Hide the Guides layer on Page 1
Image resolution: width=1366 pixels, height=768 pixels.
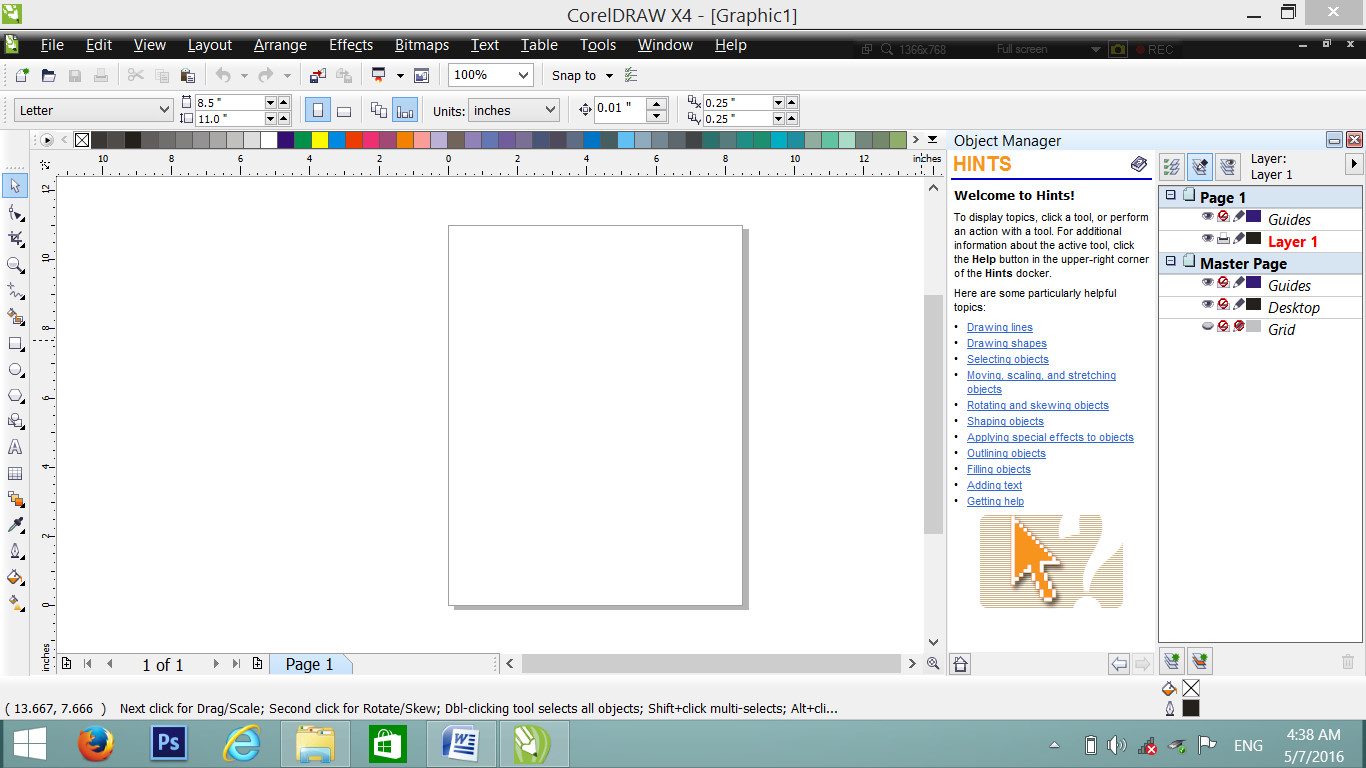coord(1207,215)
